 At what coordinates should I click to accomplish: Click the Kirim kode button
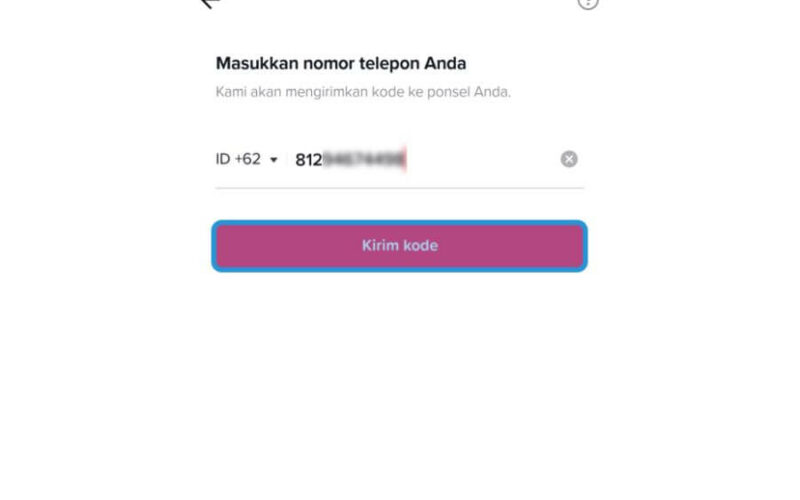coord(399,246)
